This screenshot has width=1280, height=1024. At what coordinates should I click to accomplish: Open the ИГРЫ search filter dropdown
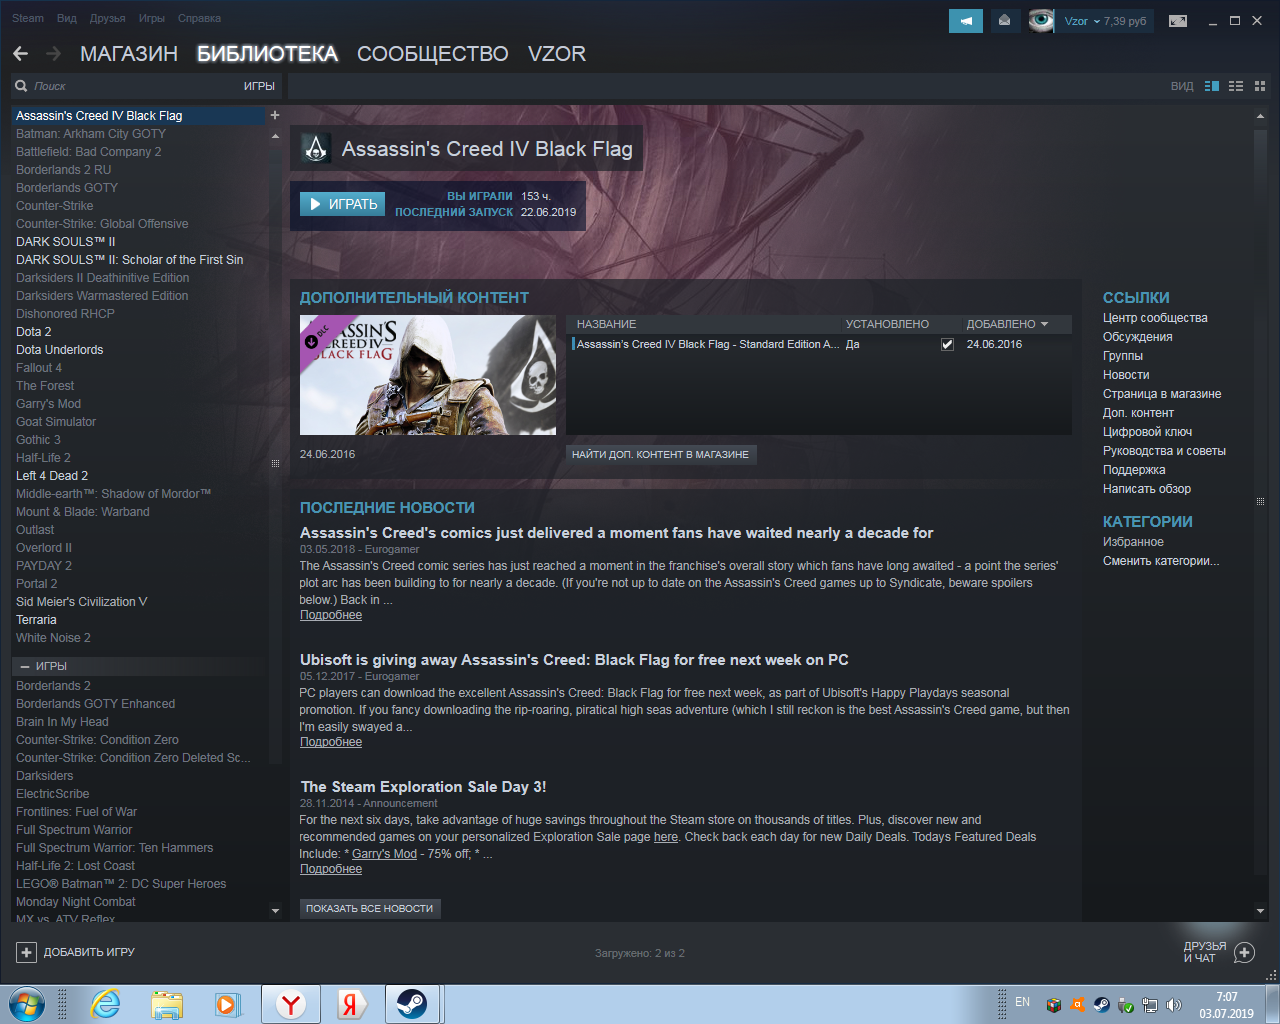[x=259, y=86]
